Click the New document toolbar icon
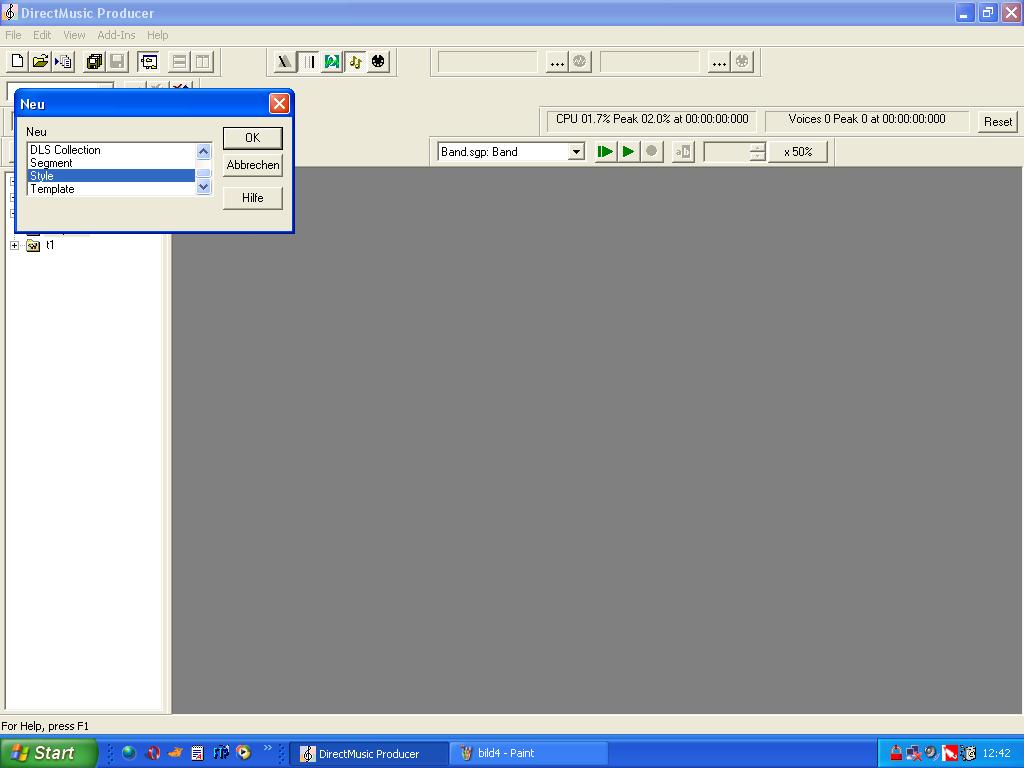Image resolution: width=1024 pixels, height=768 pixels. [x=17, y=61]
